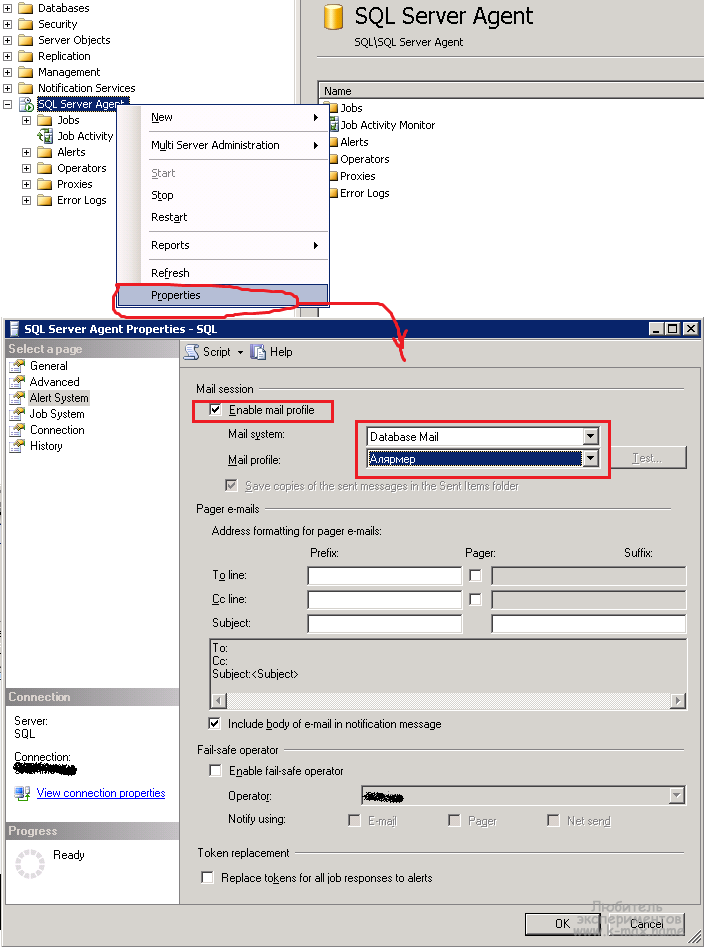Click left arrow of preview horizontal scrollbar

point(218,700)
